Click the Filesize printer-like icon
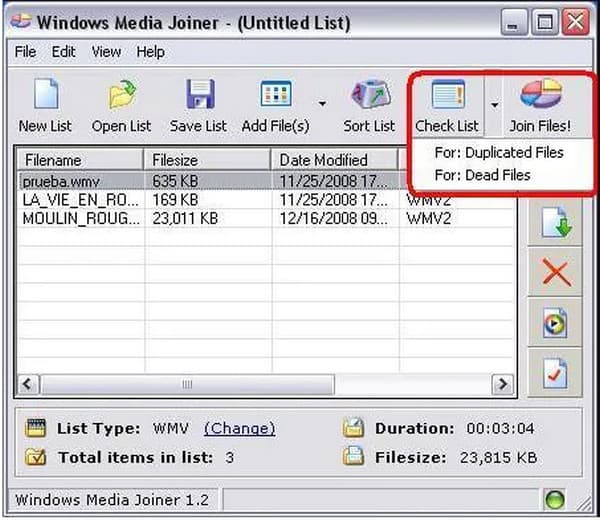 click(353, 456)
